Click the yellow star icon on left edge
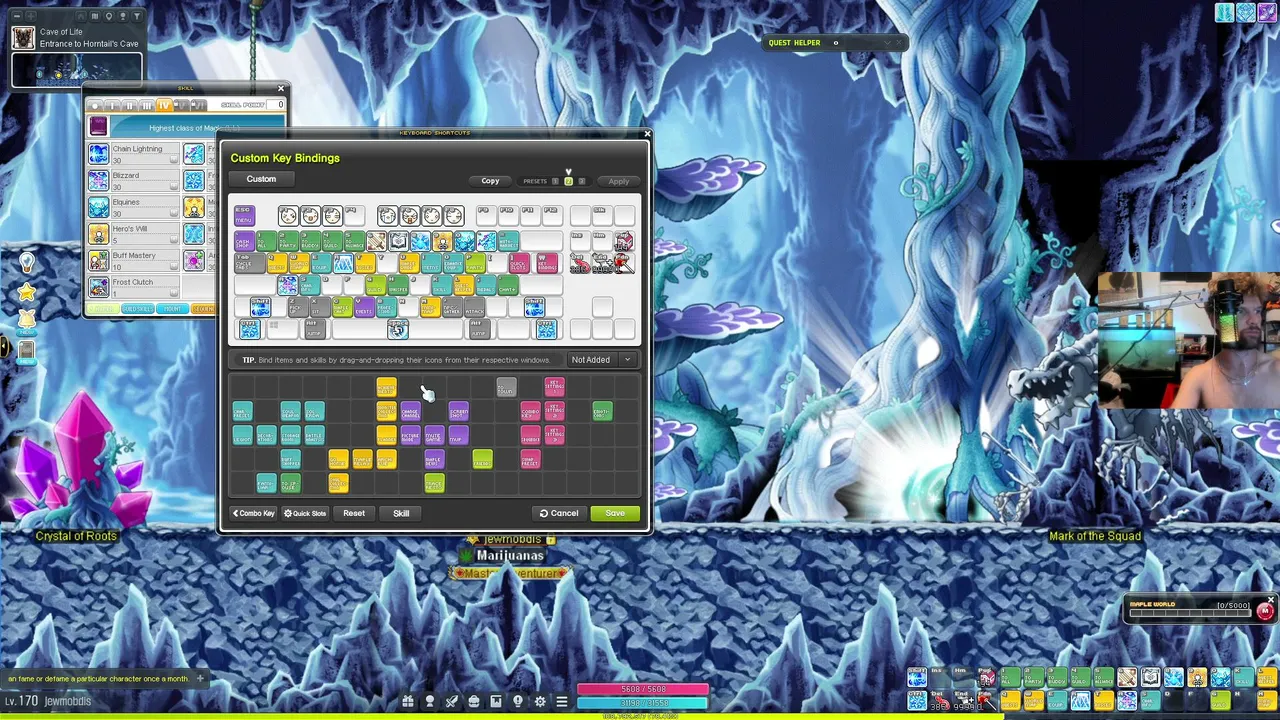 coord(27,292)
